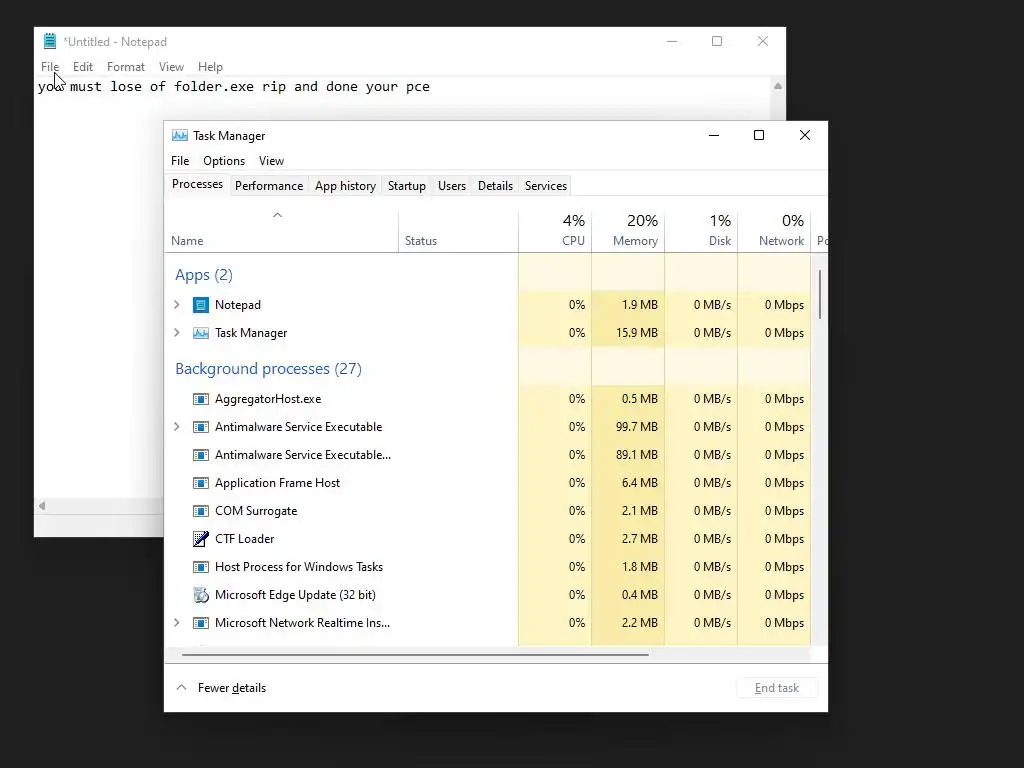1024x768 pixels.
Task: Click the Task Manager vertical scrollbar thumb
Action: tap(820, 295)
